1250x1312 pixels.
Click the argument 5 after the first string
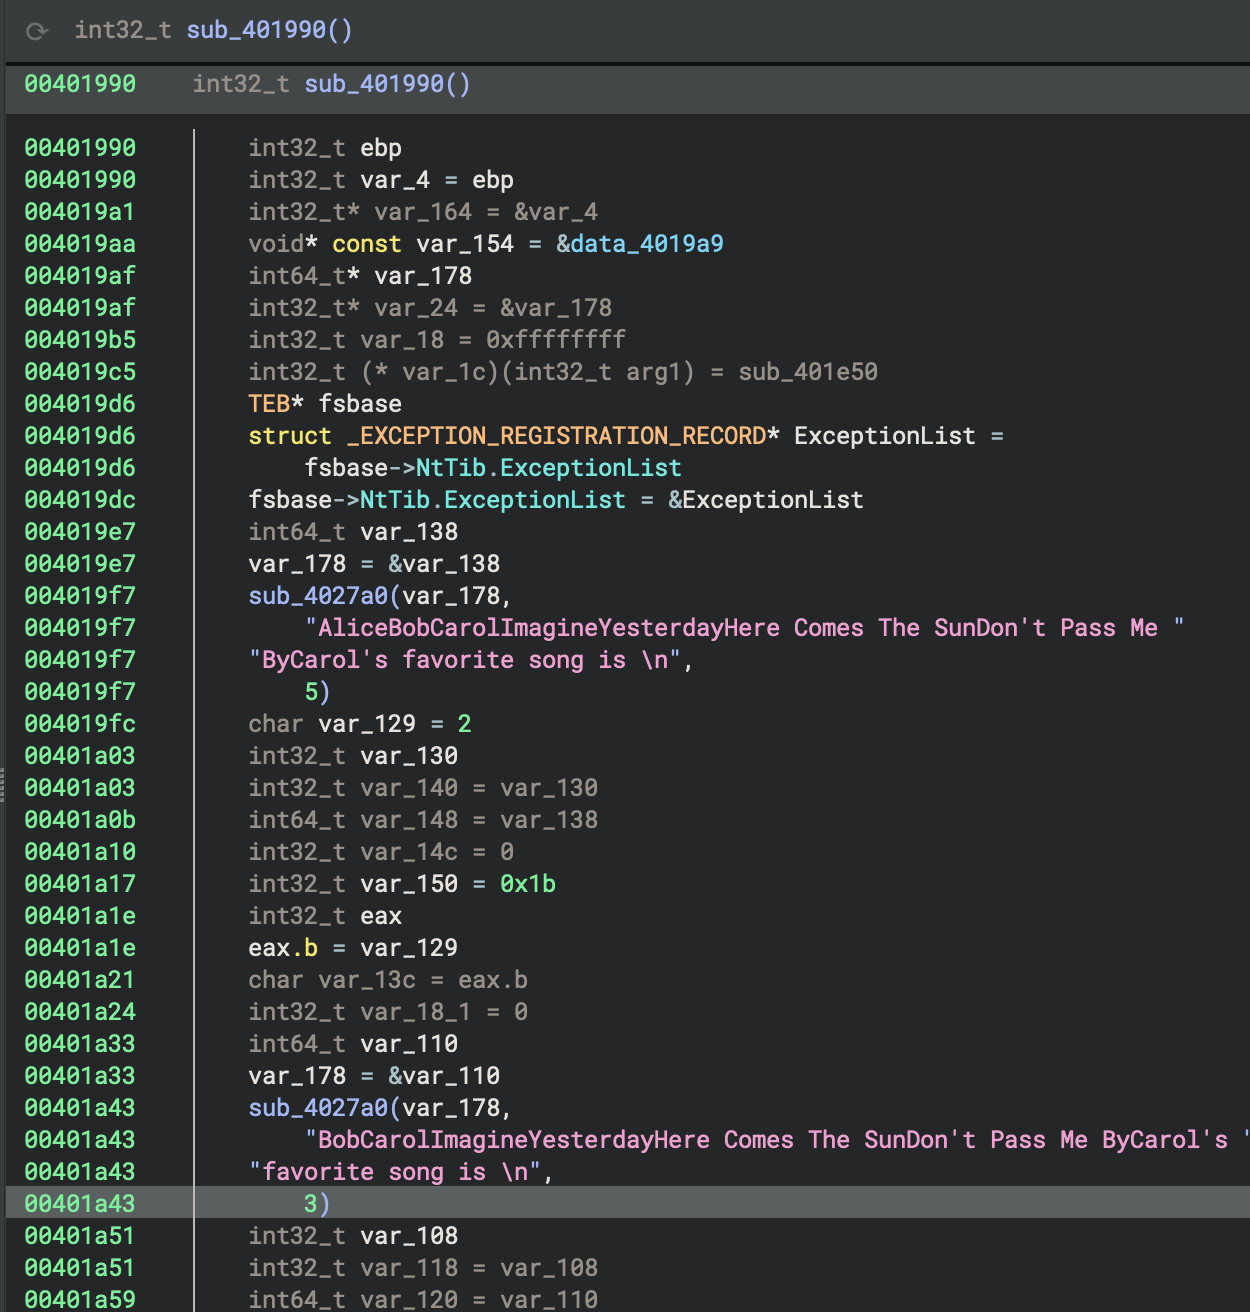click(x=311, y=692)
